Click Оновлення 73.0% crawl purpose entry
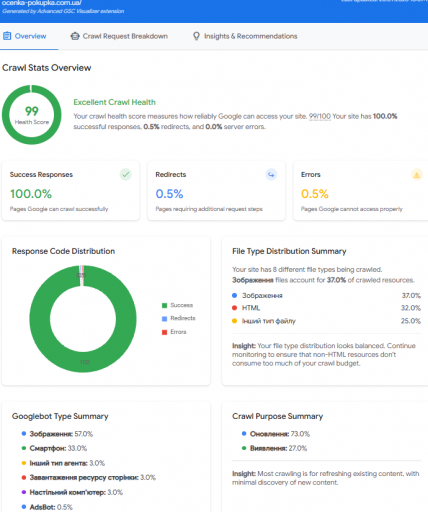 pyautogui.click(x=276, y=434)
